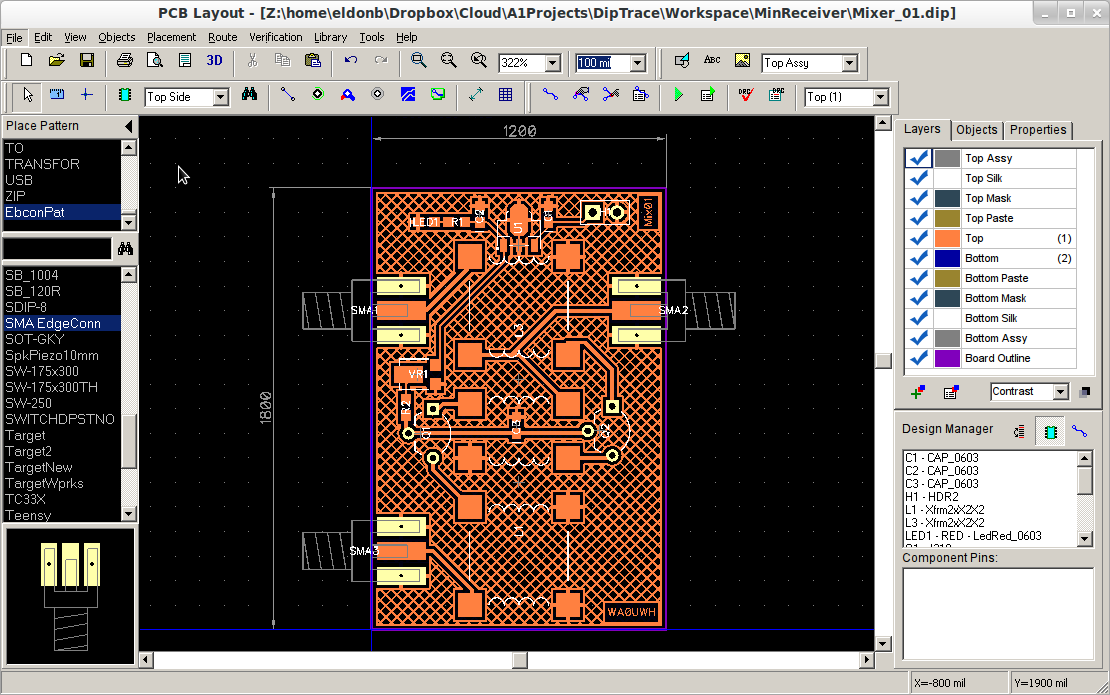The height and width of the screenshot is (695, 1110).
Task: Toggle visibility checkbox for Bottom Silk layer
Action: pos(919,318)
